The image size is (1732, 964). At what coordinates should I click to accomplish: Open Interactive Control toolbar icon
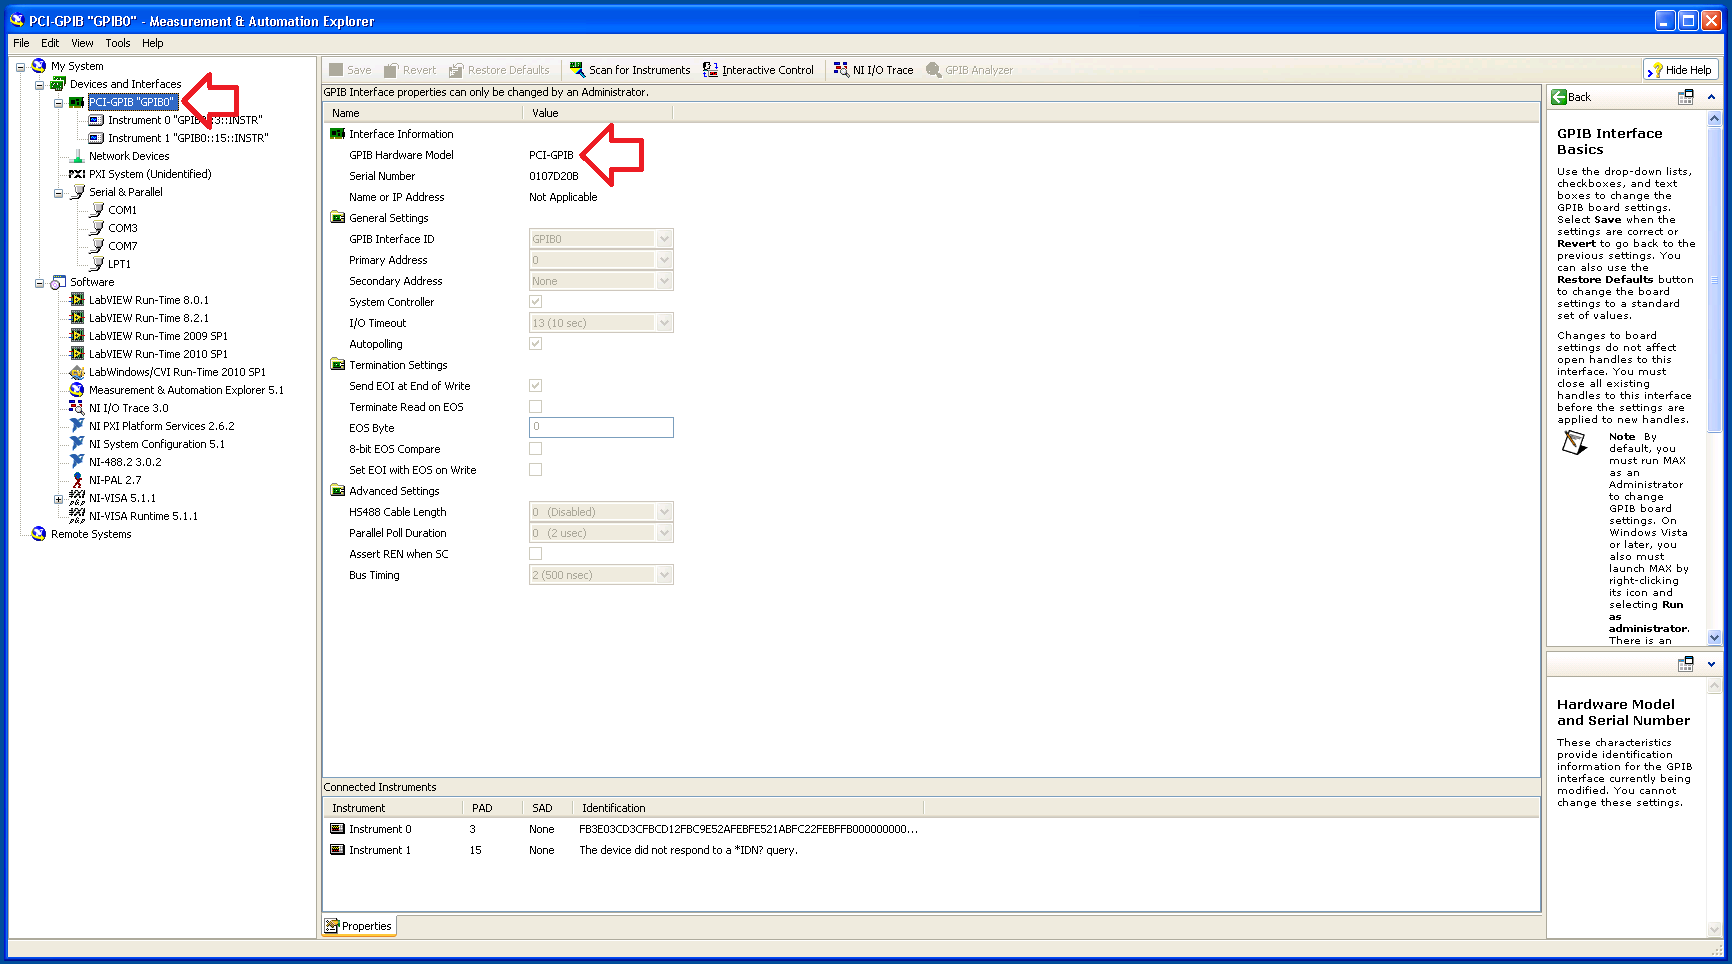click(x=710, y=69)
